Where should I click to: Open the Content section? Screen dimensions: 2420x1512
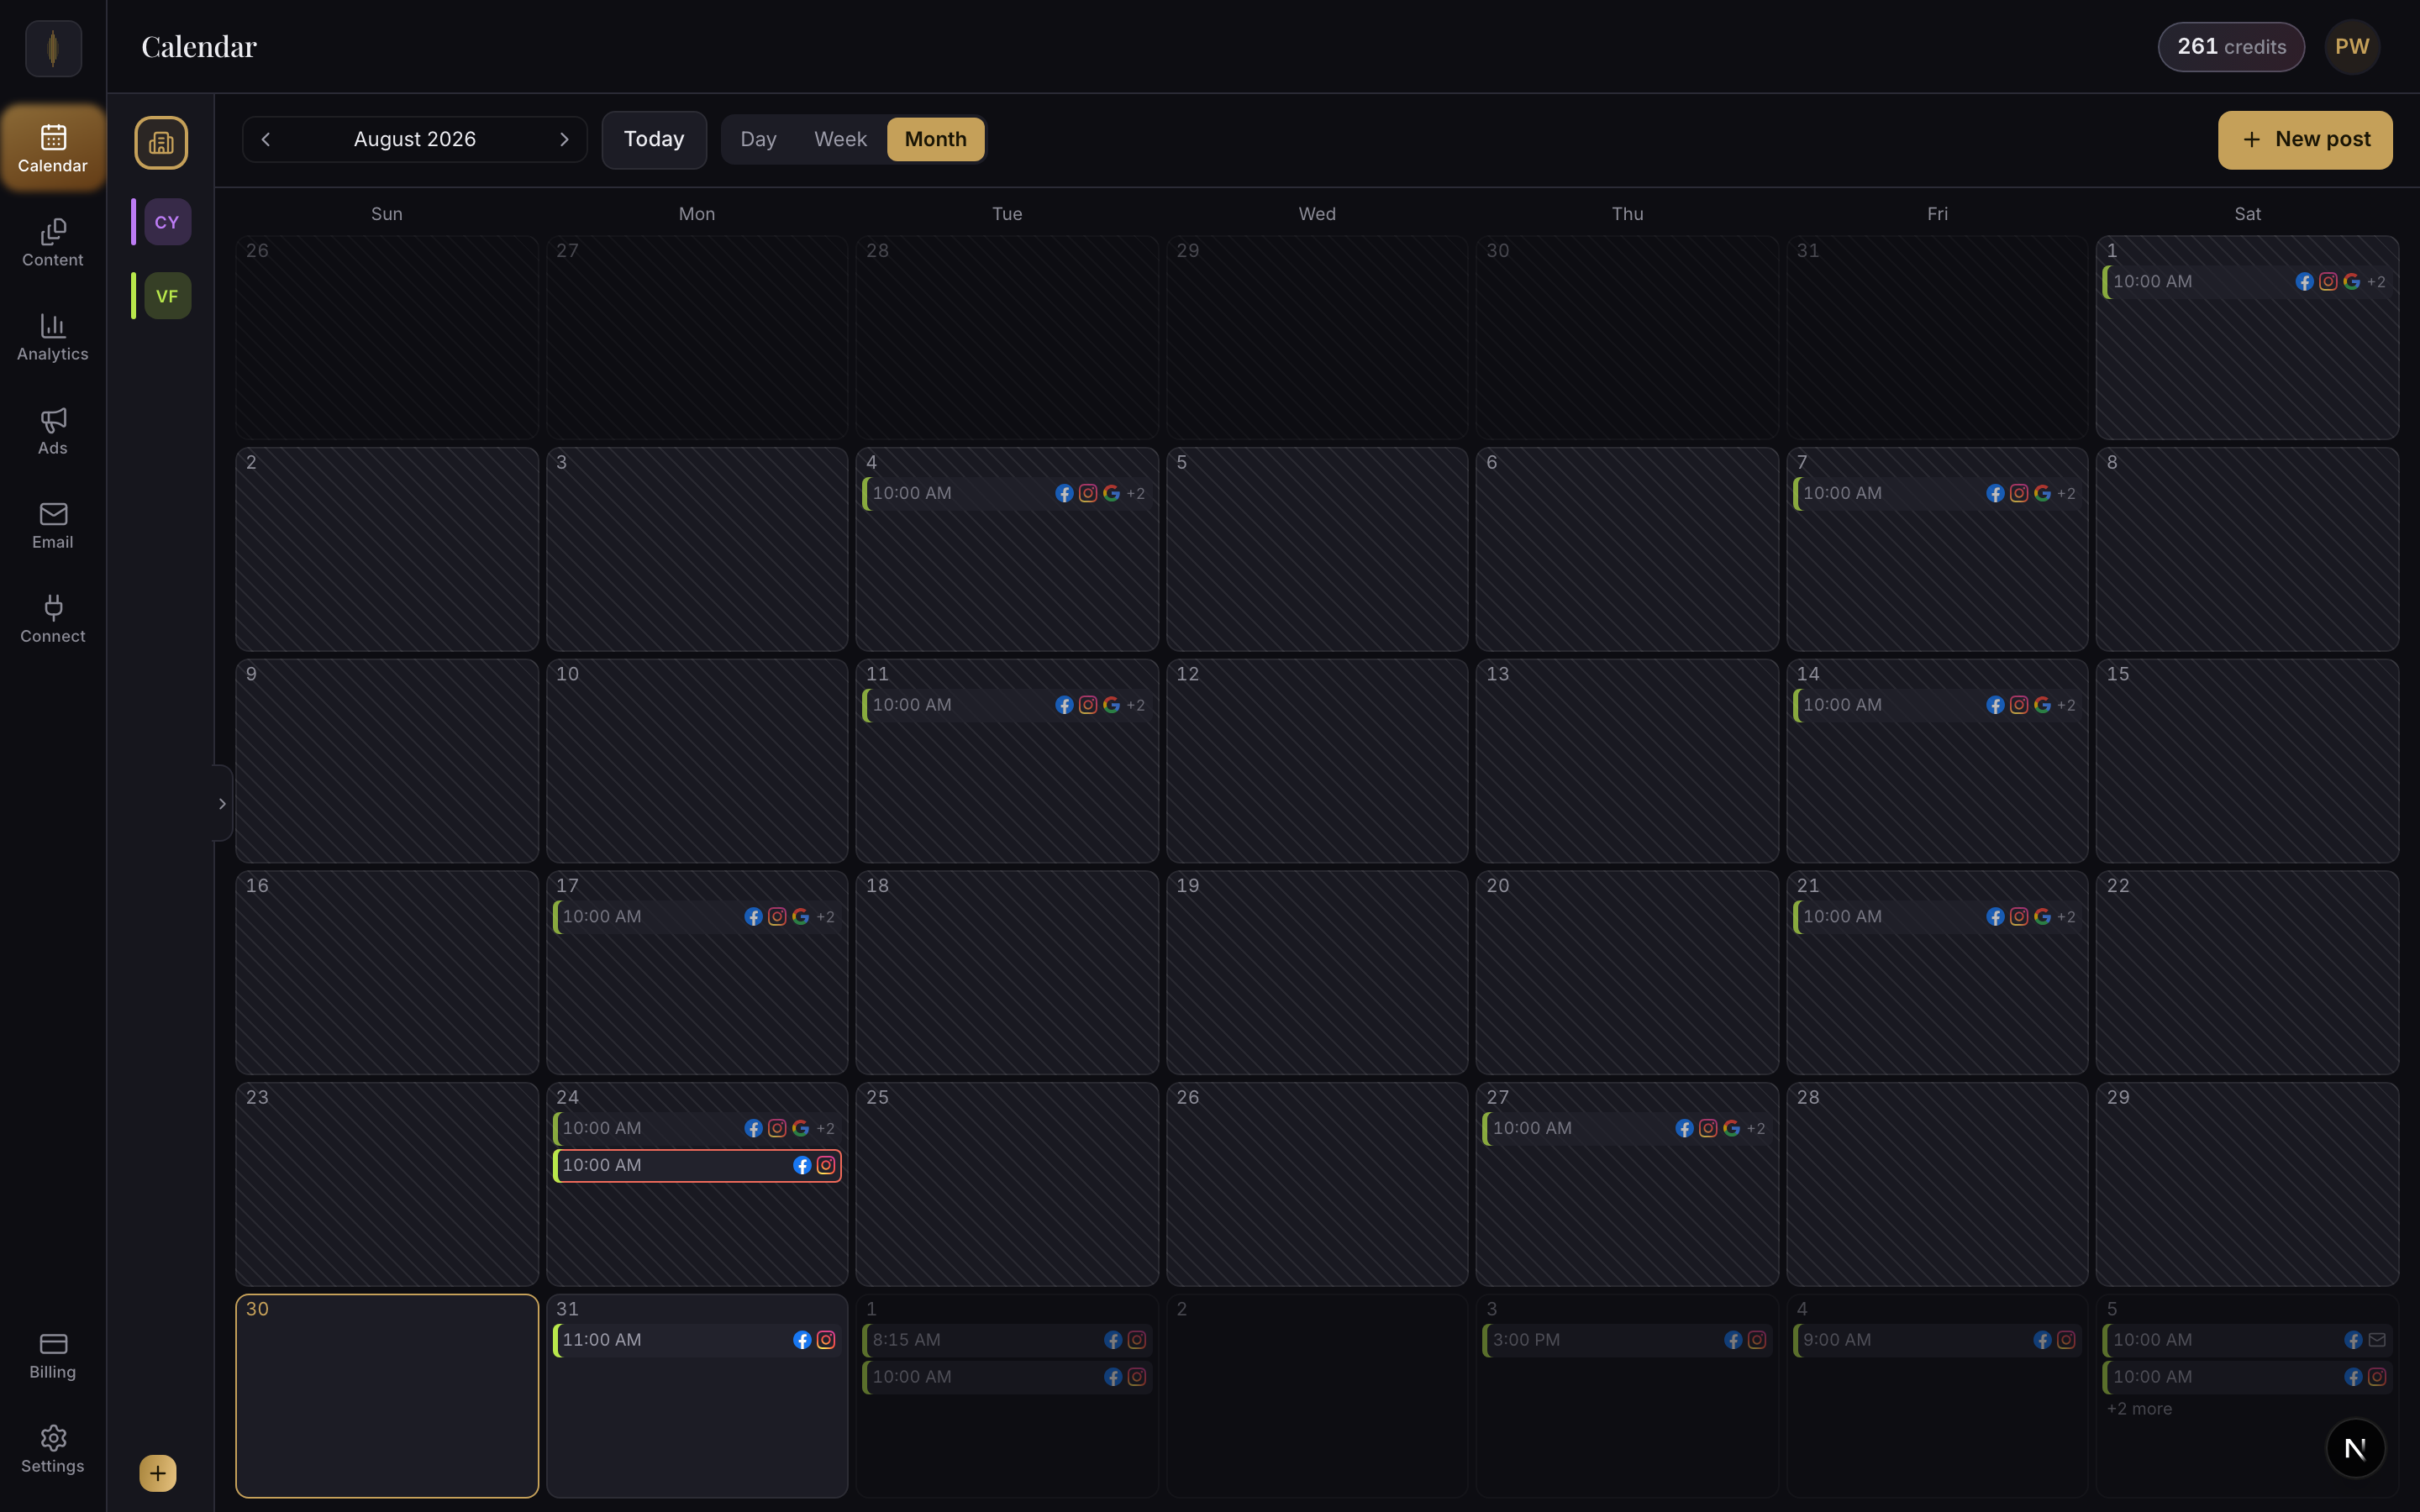click(53, 243)
